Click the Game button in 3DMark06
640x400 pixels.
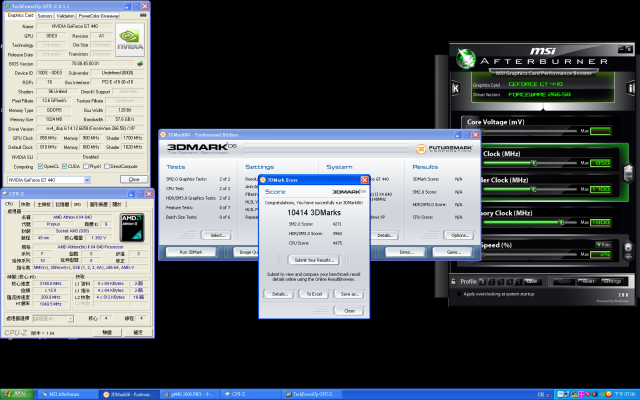point(452,252)
